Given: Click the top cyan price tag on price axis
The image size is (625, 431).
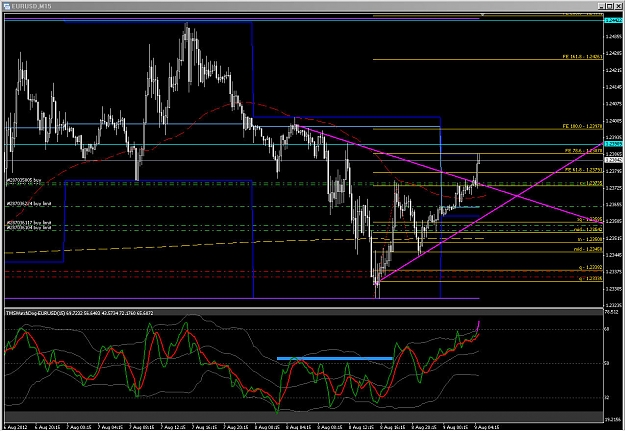Looking at the screenshot, I should click(614, 20).
